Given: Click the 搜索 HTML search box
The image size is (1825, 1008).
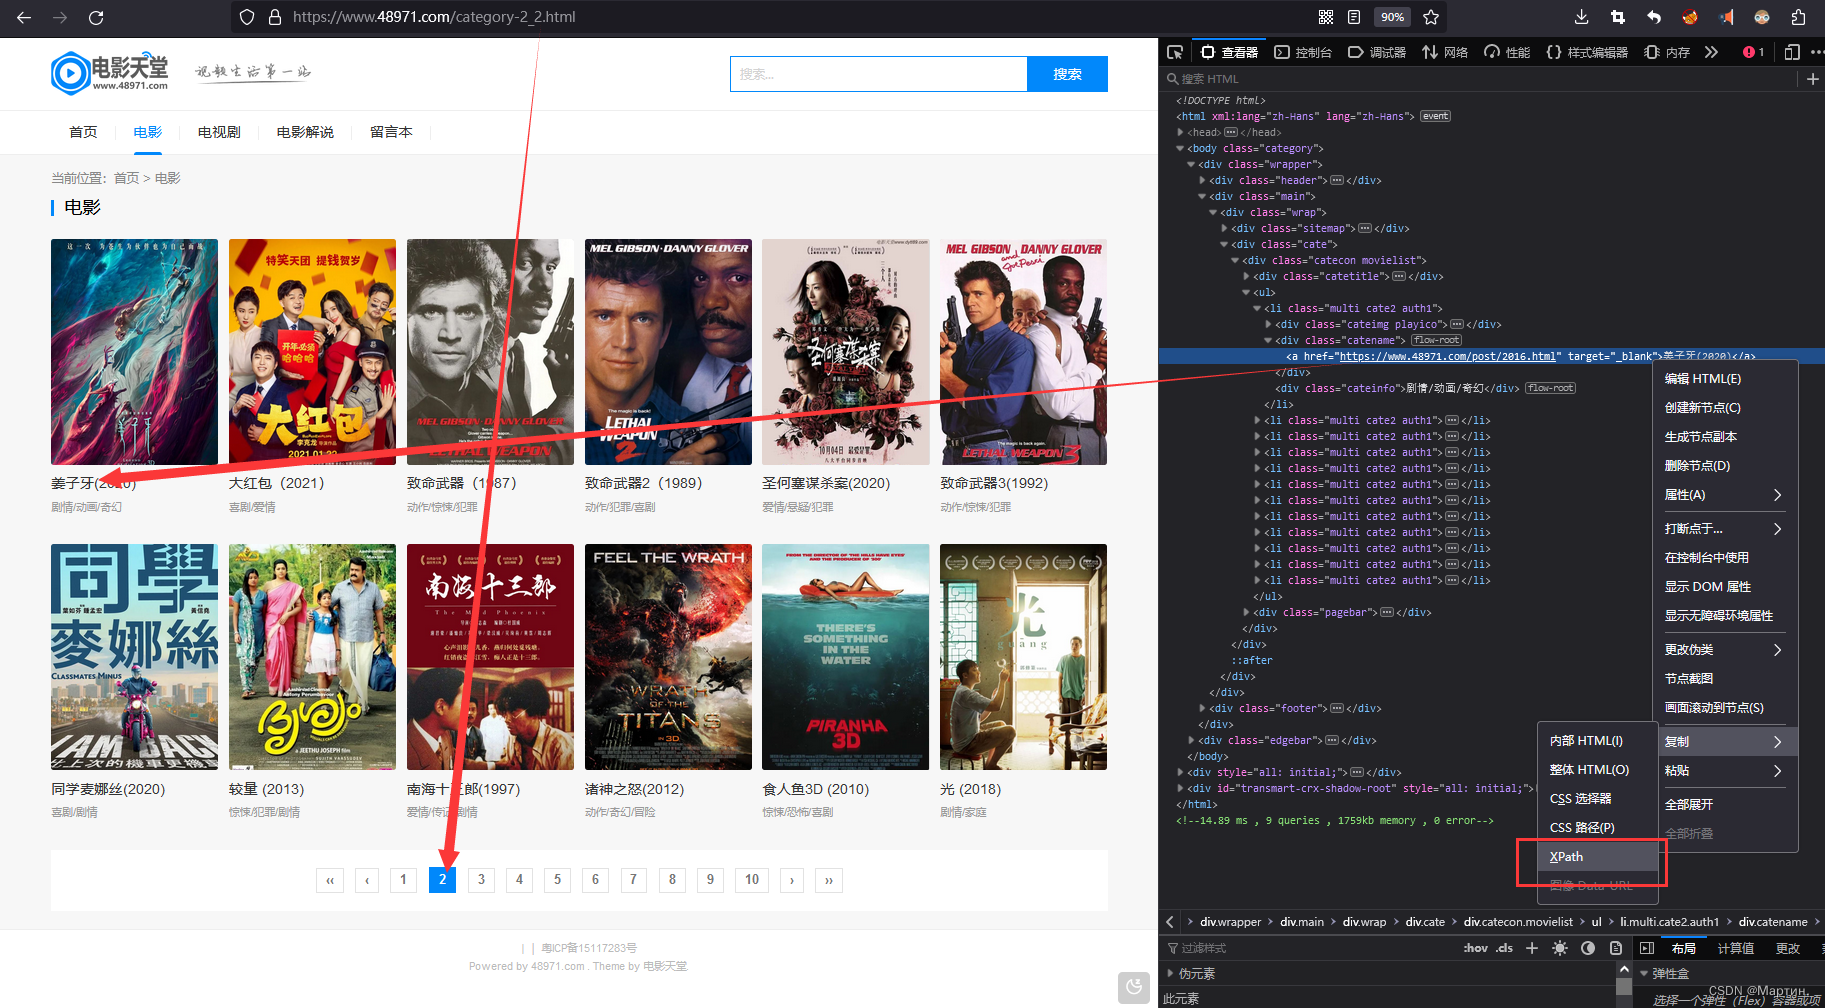Looking at the screenshot, I should click(x=1480, y=79).
